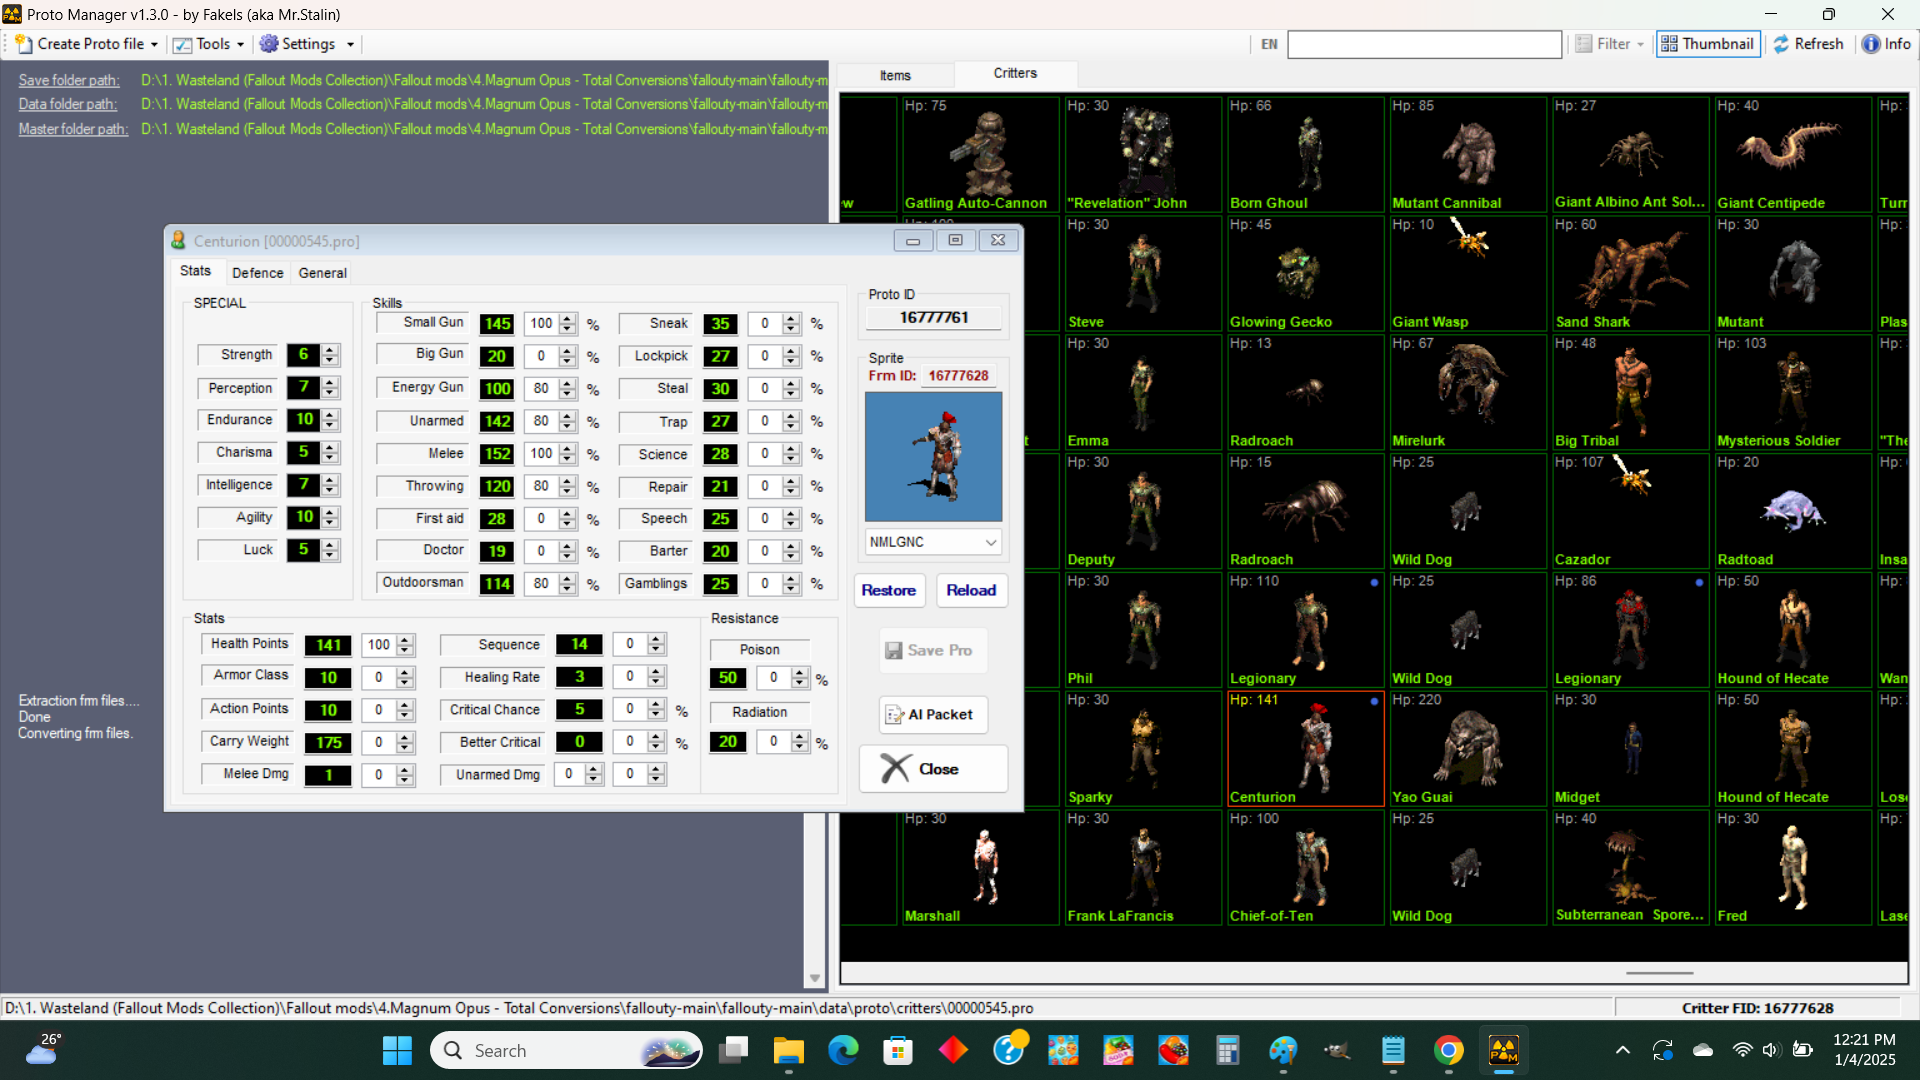Select the "Revelation" John critter thumbnail

[1143, 154]
